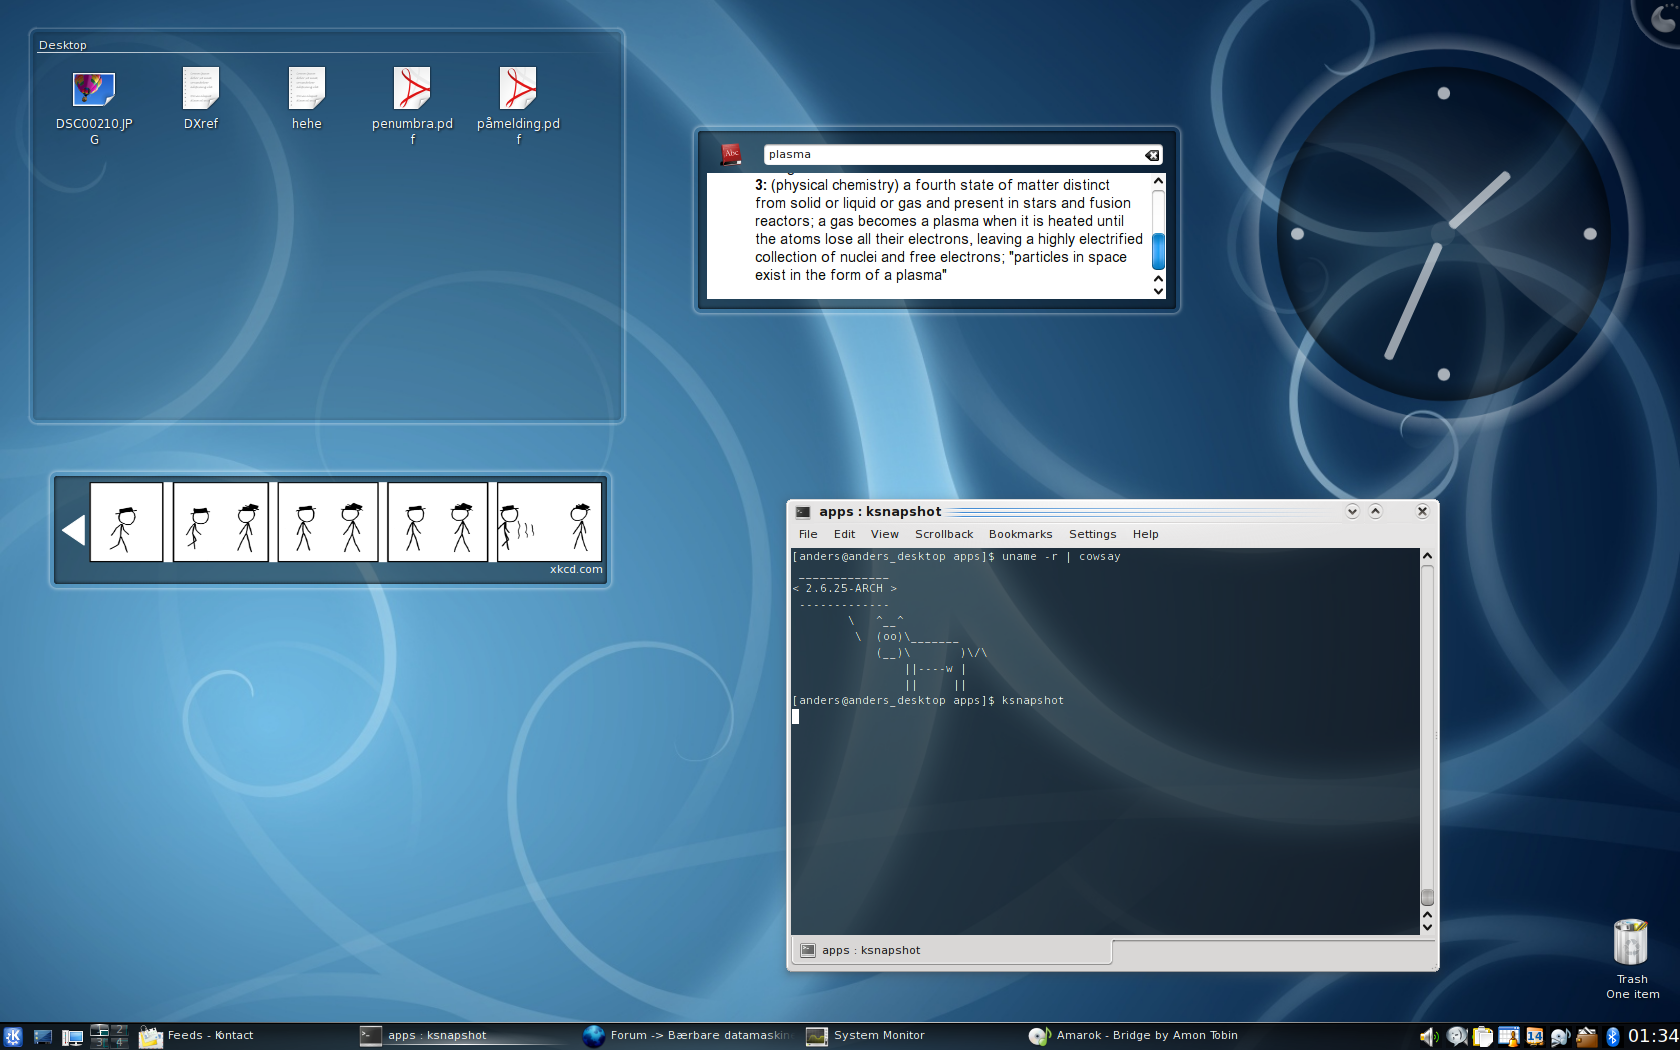This screenshot has width=1680, height=1050.
Task: Maximize the Konsole window
Action: 1376,511
